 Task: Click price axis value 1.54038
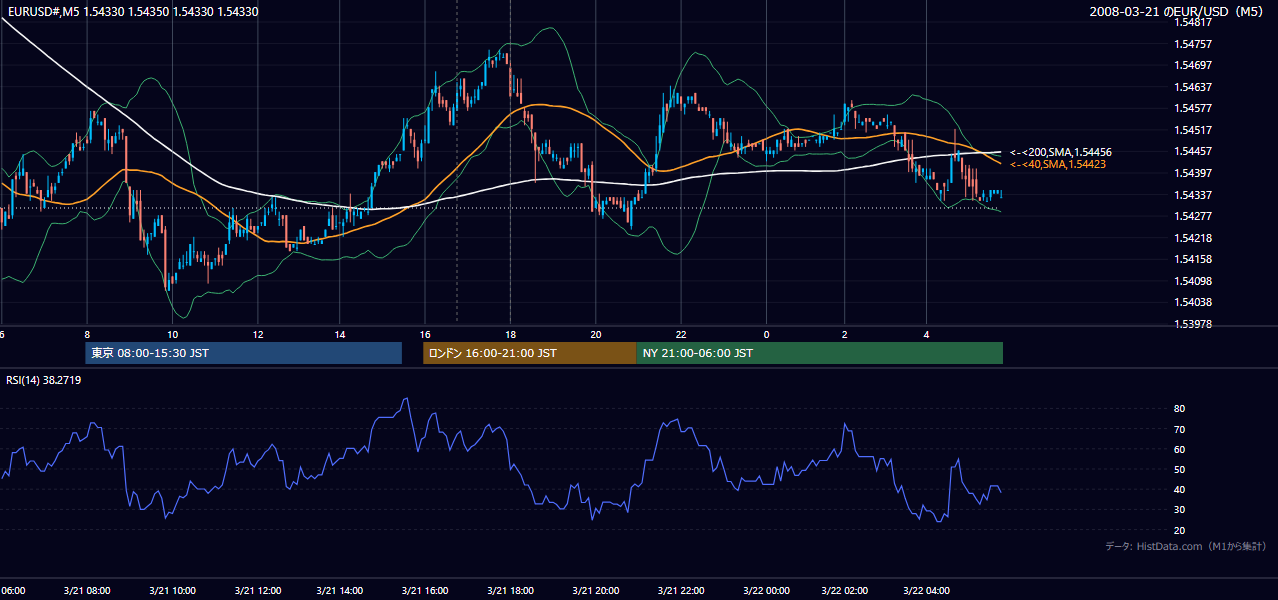[x=1194, y=302]
